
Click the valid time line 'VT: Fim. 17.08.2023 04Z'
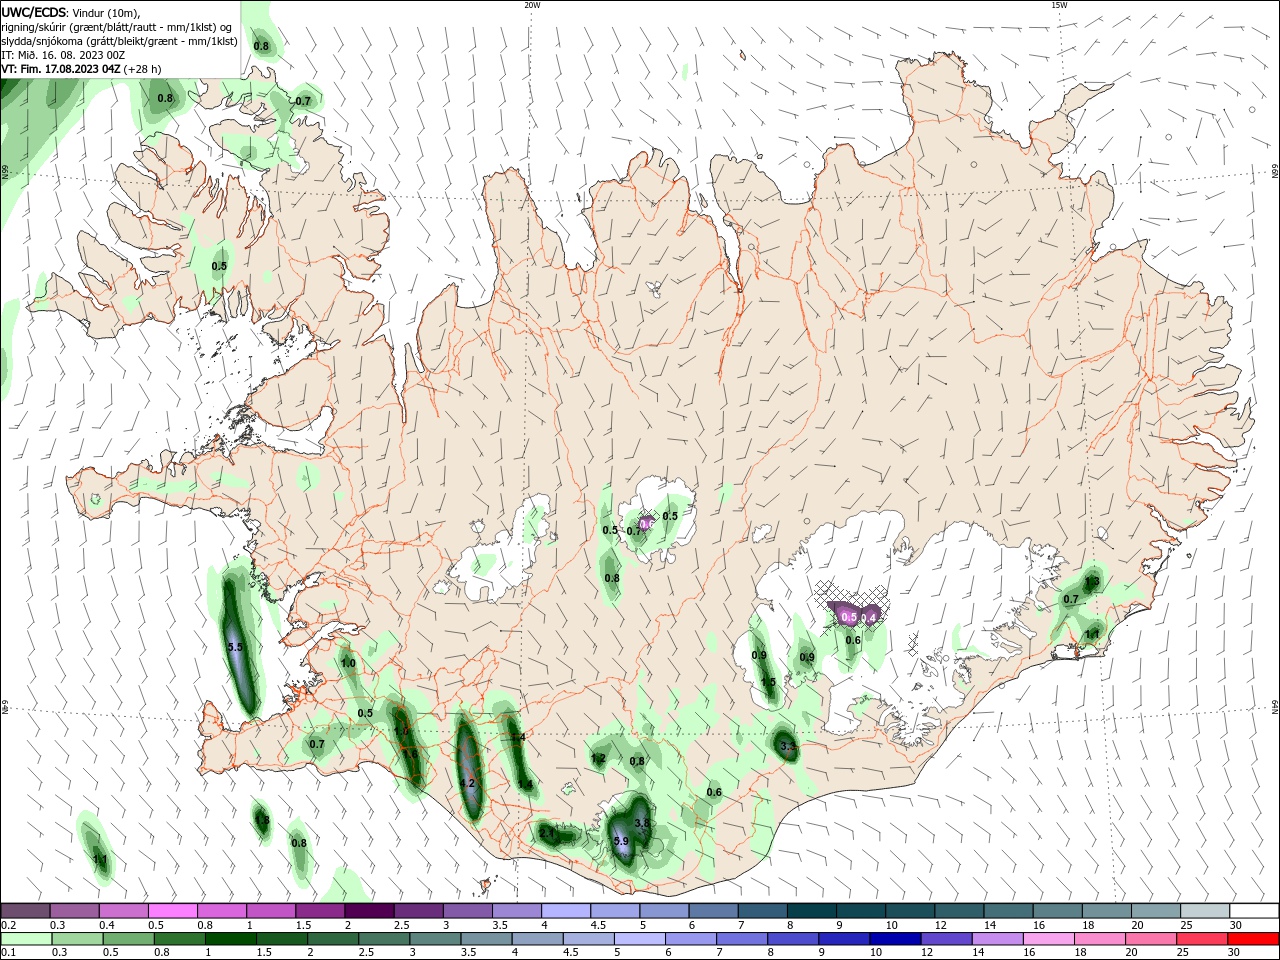click(62, 69)
